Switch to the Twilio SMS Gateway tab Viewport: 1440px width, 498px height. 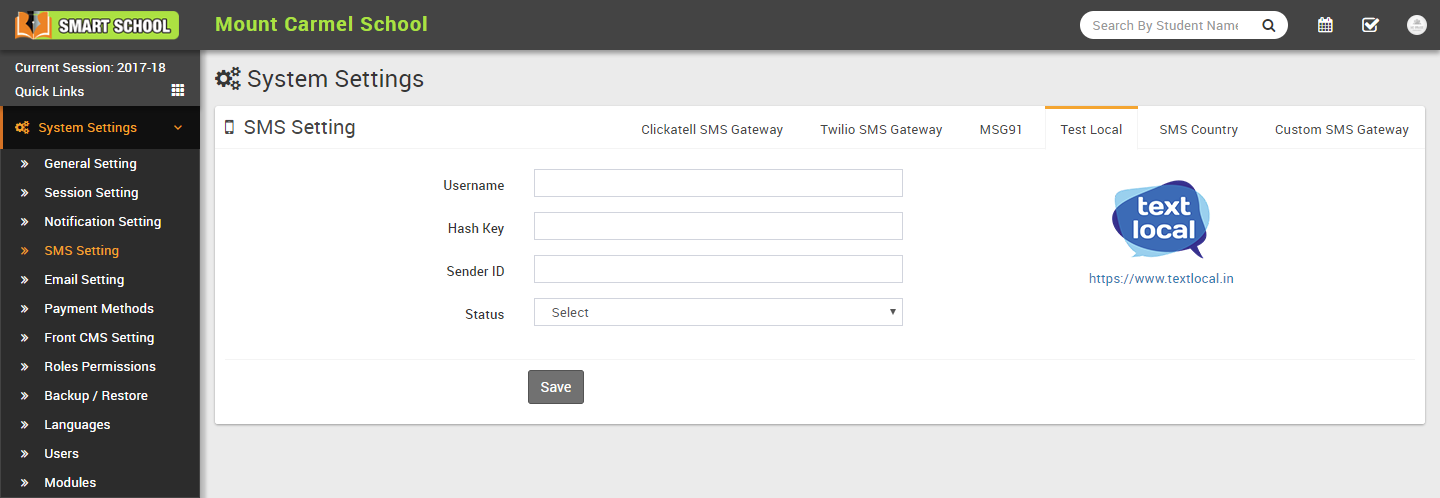click(x=881, y=129)
